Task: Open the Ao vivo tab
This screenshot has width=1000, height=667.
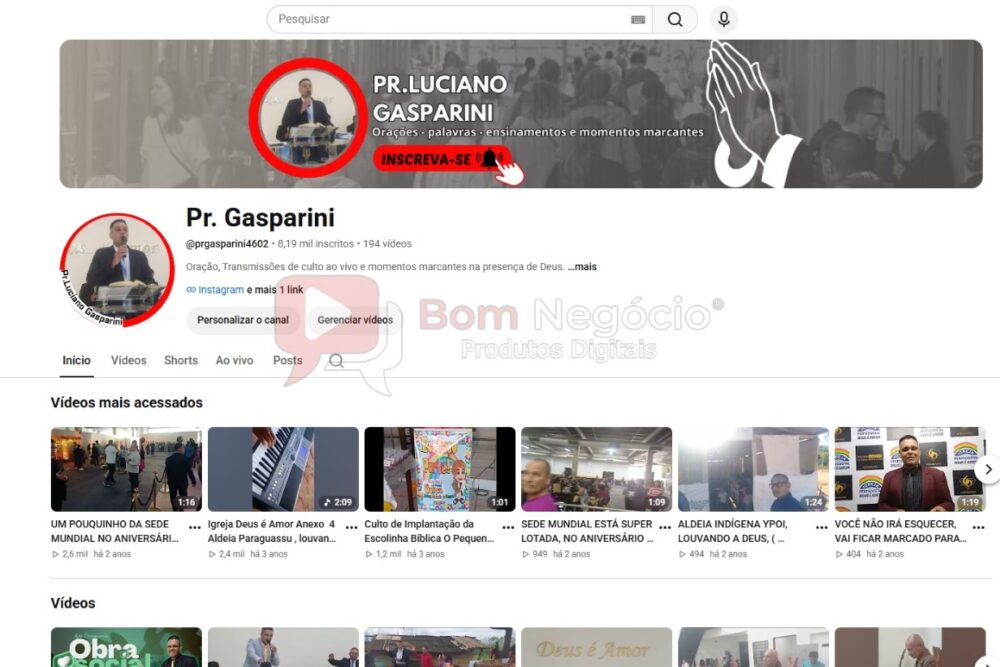Action: [x=234, y=360]
